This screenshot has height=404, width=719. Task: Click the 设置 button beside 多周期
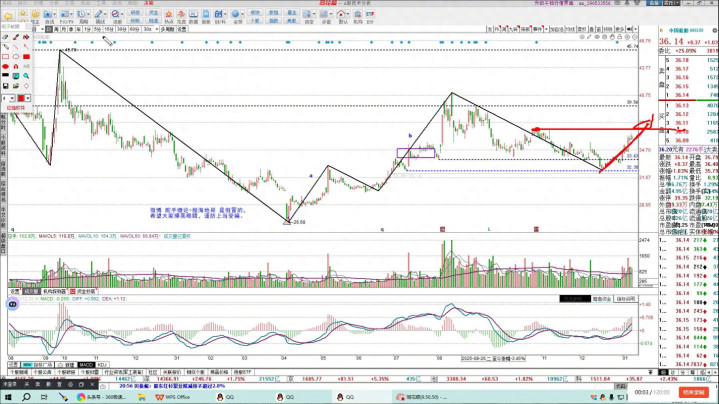pyautogui.click(x=182, y=29)
